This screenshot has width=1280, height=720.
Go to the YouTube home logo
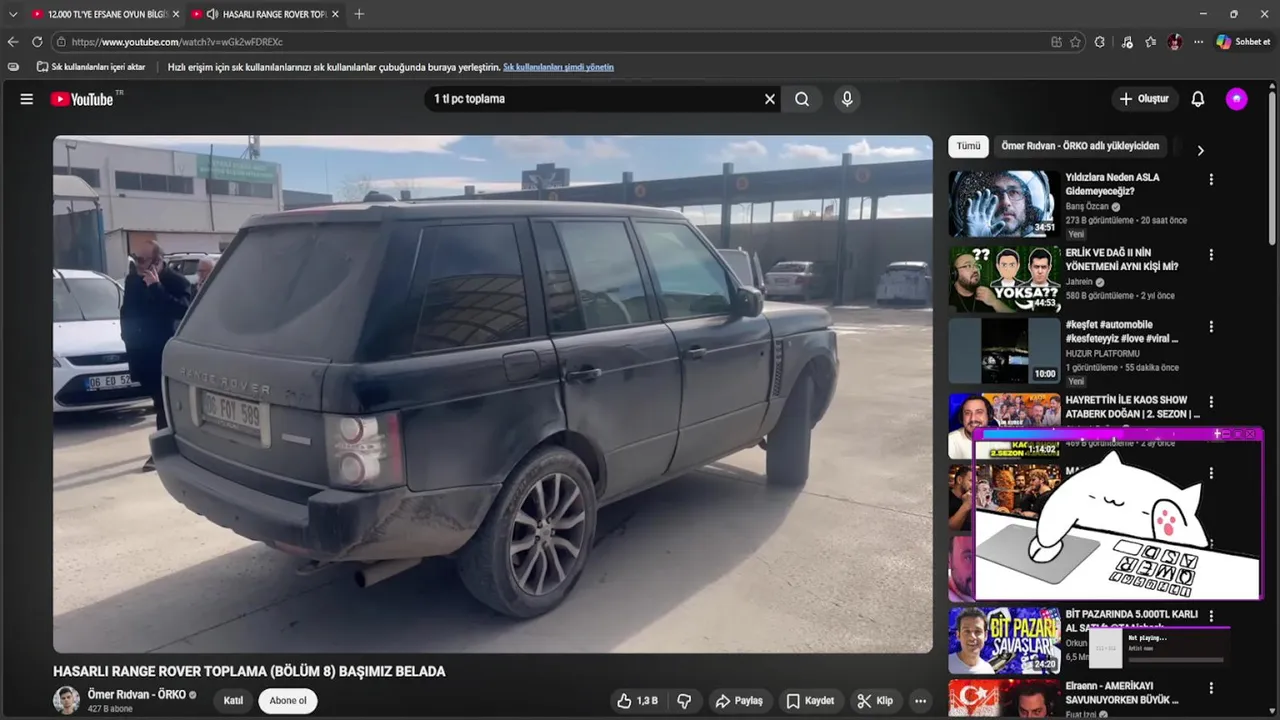click(x=82, y=99)
